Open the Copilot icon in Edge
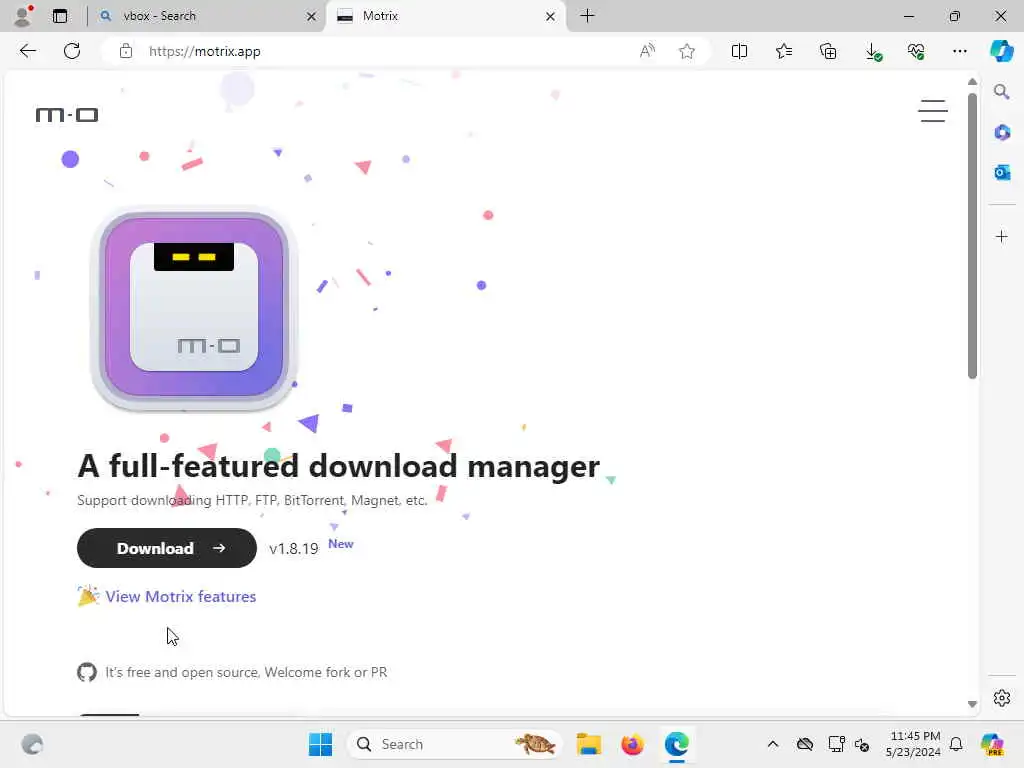Screen dimensions: 1024x768 click(x=1002, y=51)
